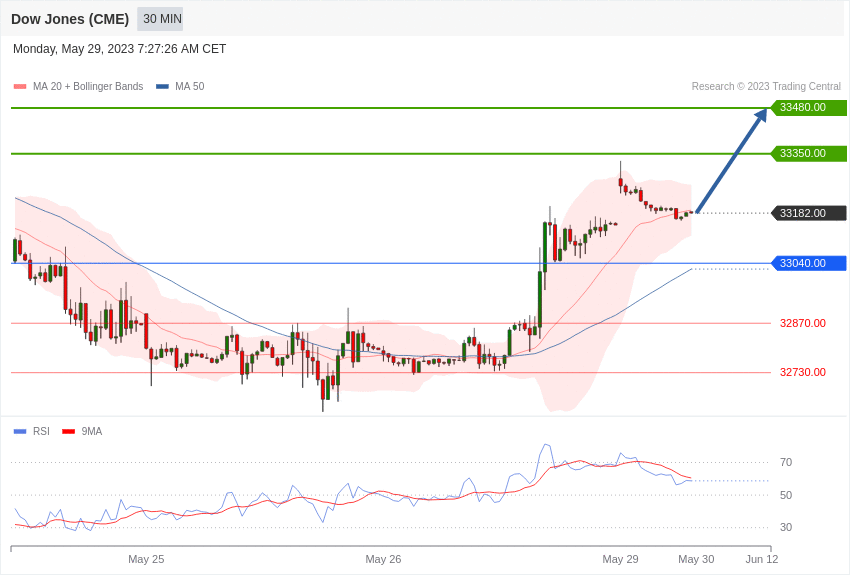The height and width of the screenshot is (576, 850).
Task: Toggle the MA 50 legend entry
Action: 180,86
